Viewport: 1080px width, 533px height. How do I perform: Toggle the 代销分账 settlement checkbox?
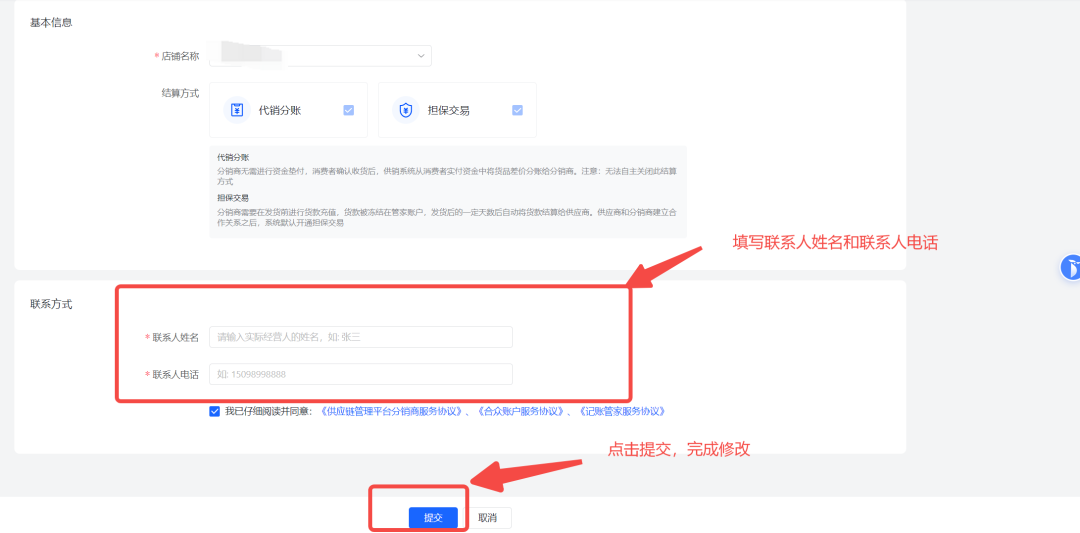pyautogui.click(x=348, y=110)
